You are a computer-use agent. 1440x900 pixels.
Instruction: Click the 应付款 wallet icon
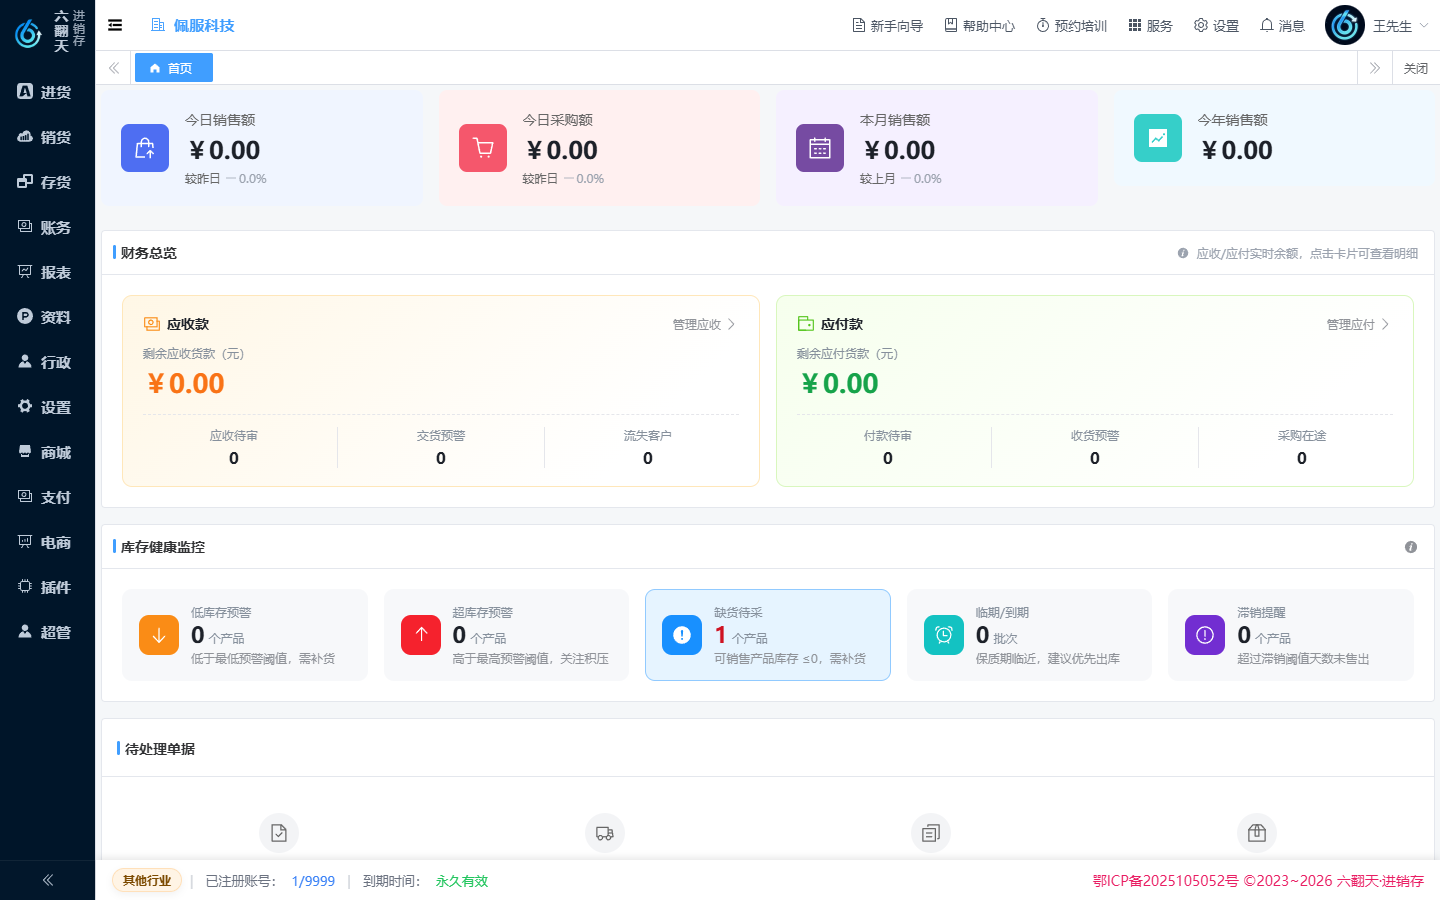point(806,324)
